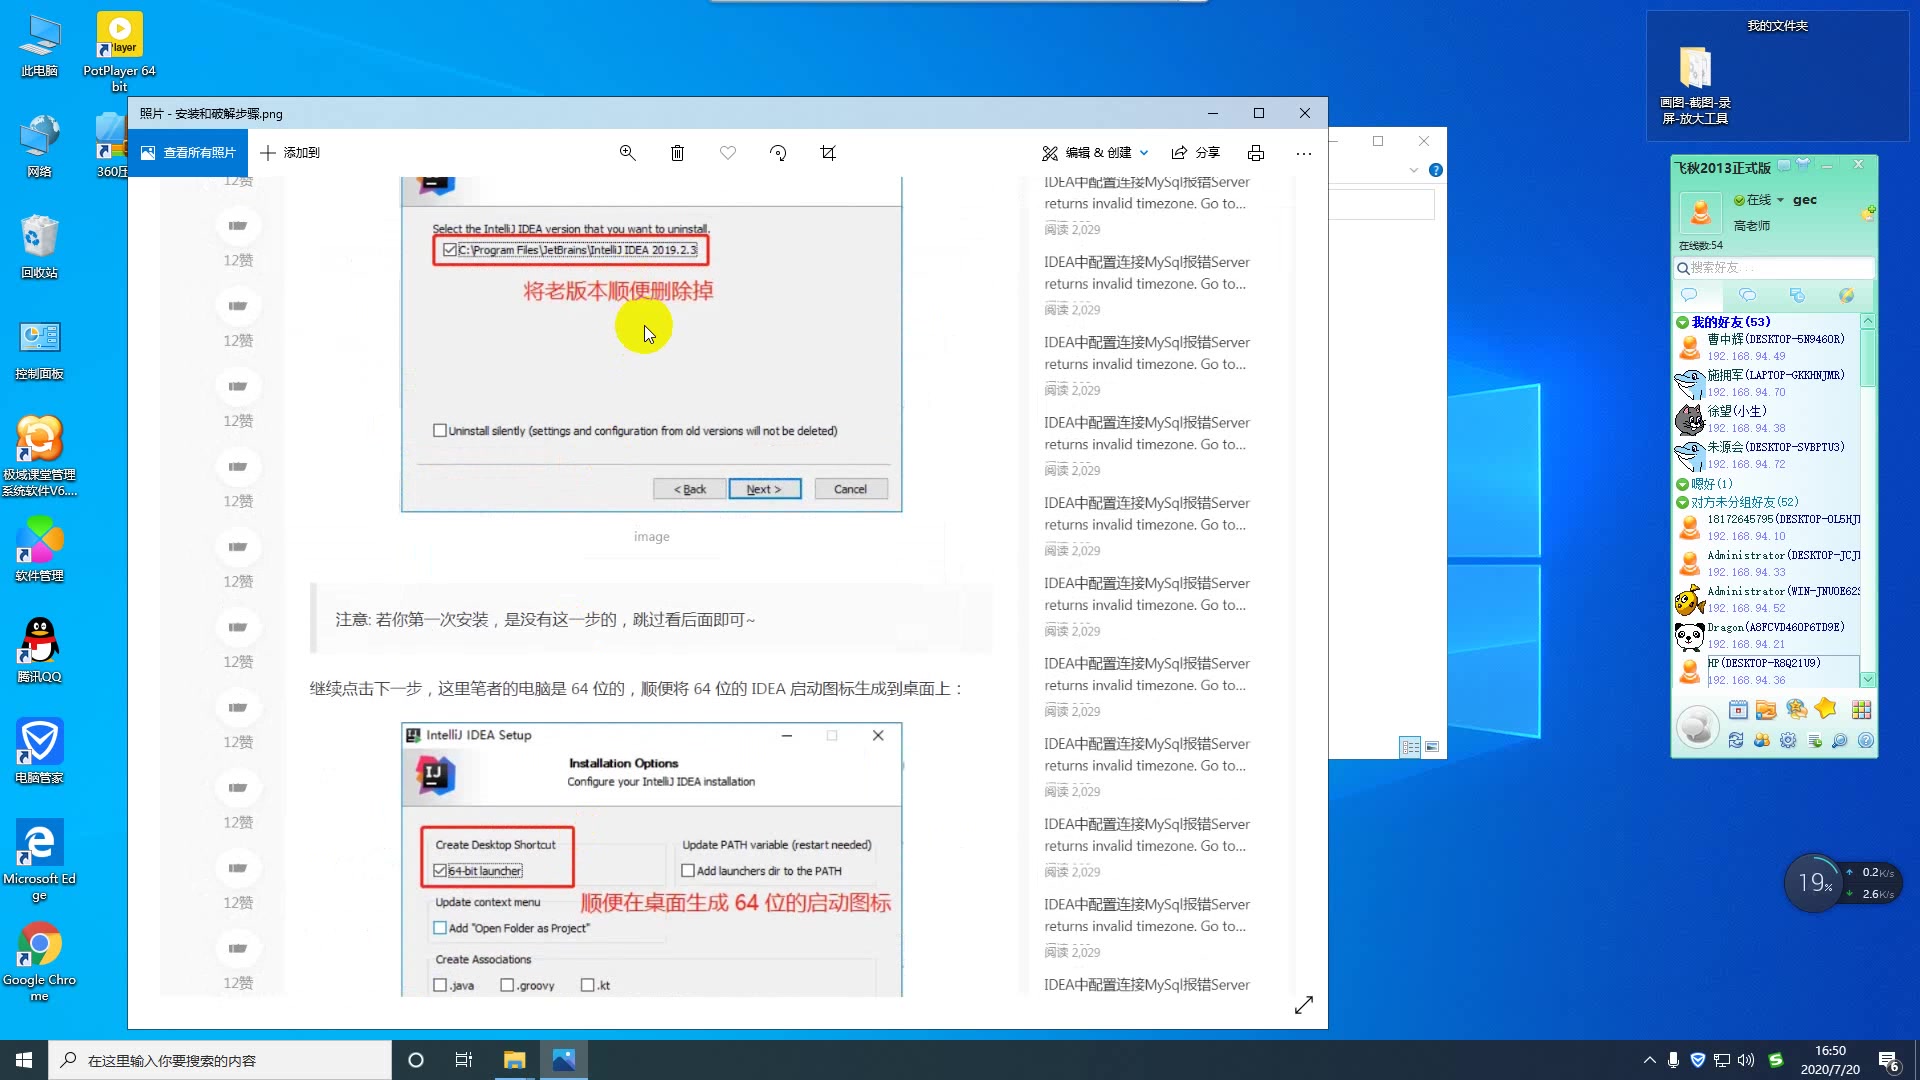Switch to the recent history clock tab in 飞秋
The height and width of the screenshot is (1080, 1920).
click(x=1797, y=295)
